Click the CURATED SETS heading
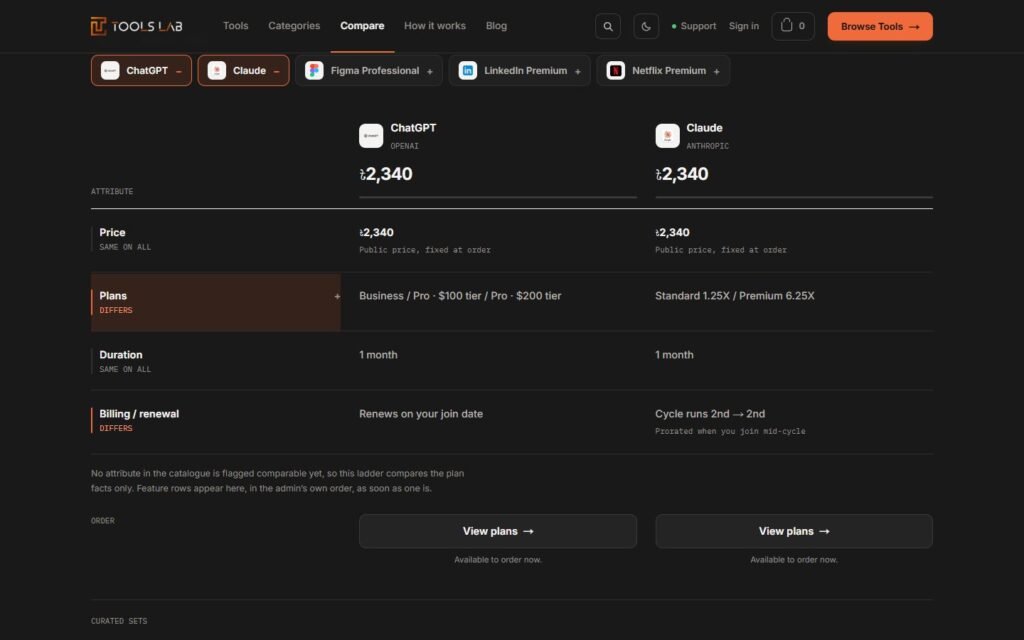The width and height of the screenshot is (1024, 640). click(119, 621)
